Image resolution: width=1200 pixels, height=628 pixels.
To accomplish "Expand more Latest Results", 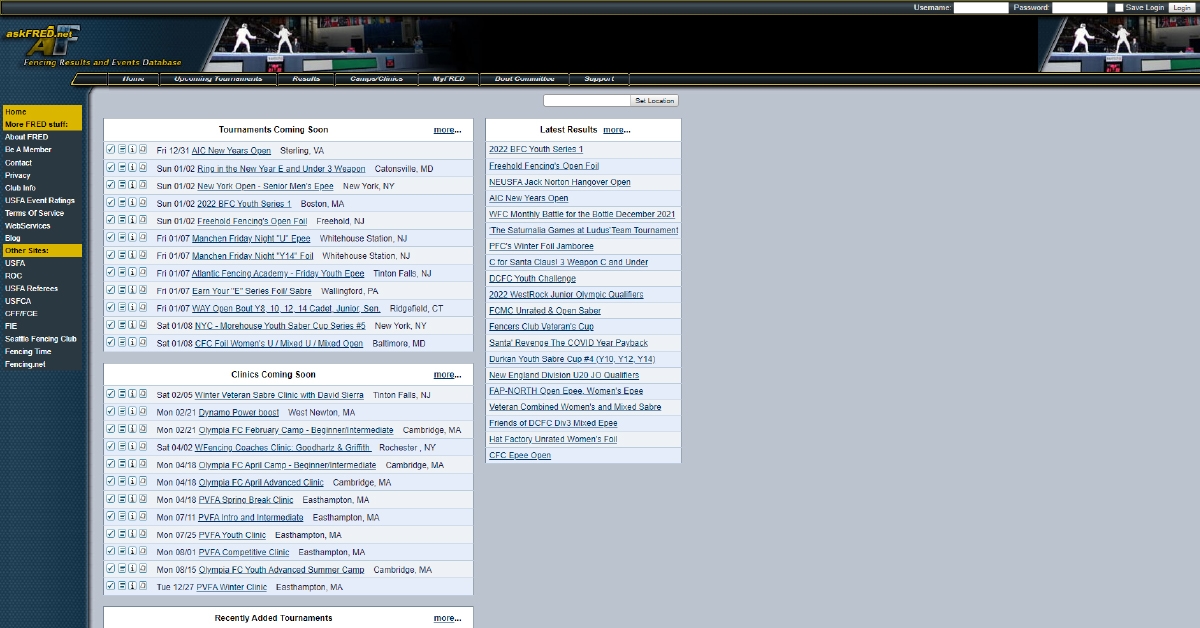I will [x=616, y=130].
